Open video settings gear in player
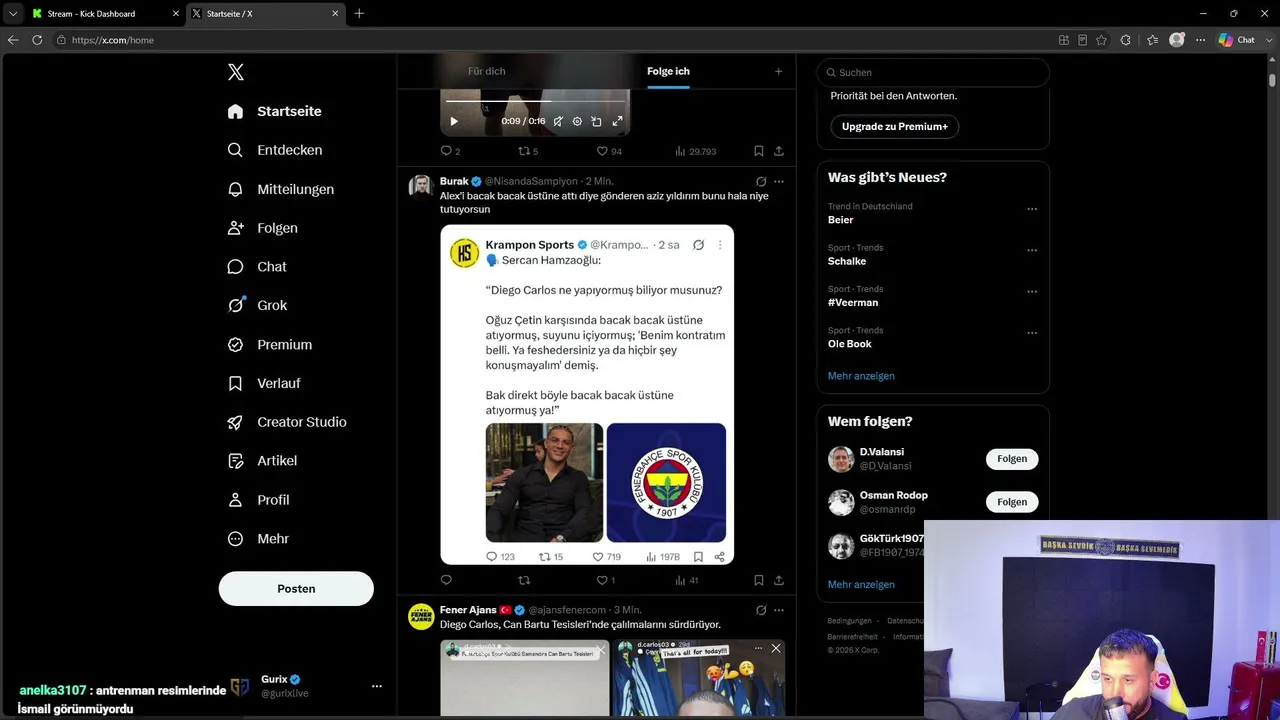Viewport: 1280px width, 720px height. click(x=577, y=121)
